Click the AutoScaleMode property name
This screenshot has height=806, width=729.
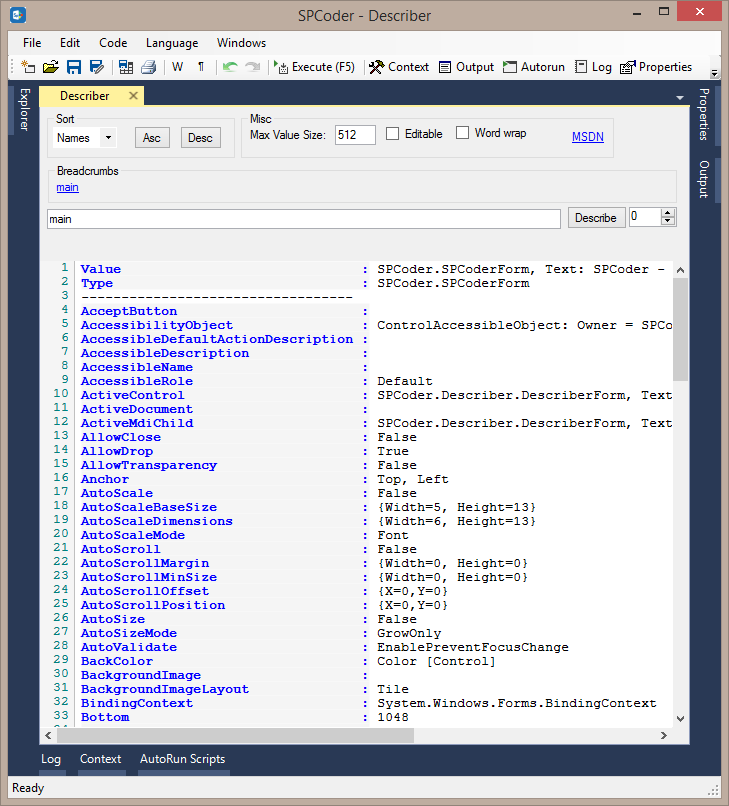[133, 535]
